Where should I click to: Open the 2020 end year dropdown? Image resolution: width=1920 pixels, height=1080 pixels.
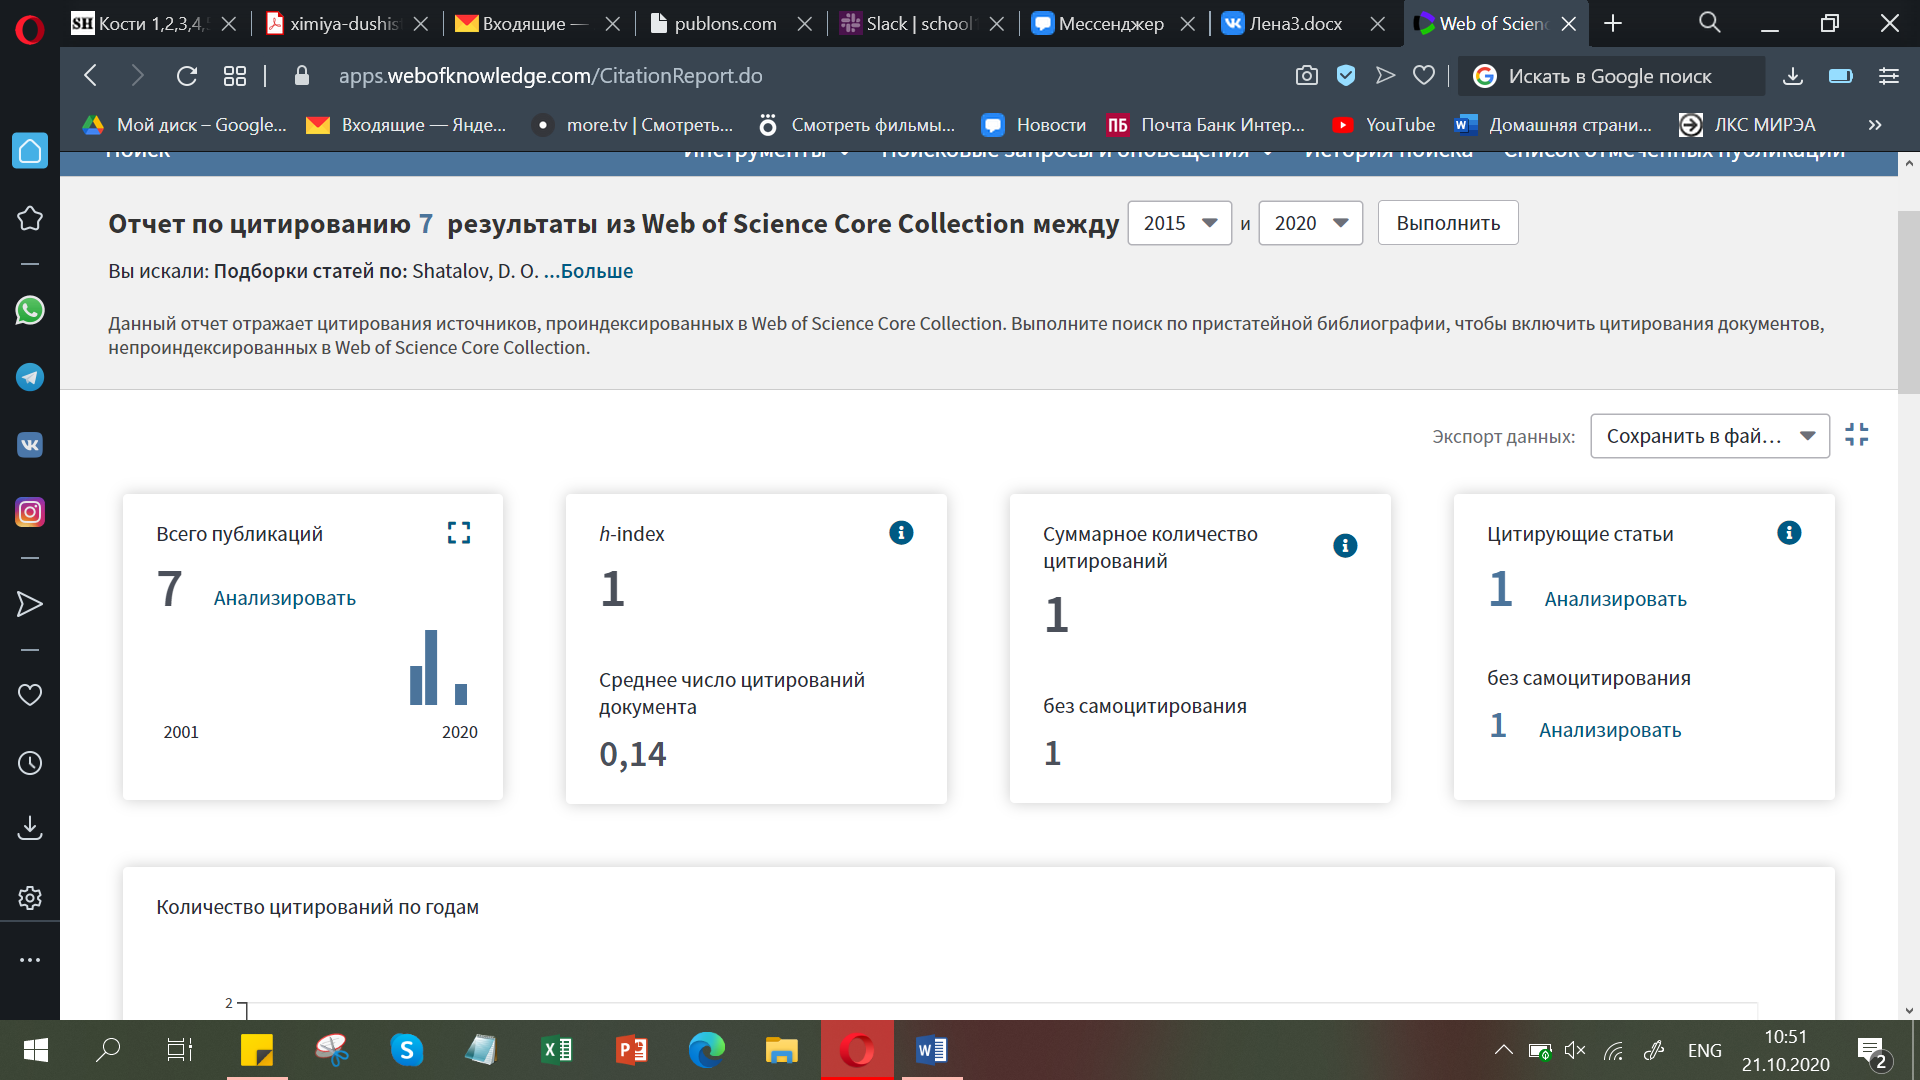[x=1310, y=223]
